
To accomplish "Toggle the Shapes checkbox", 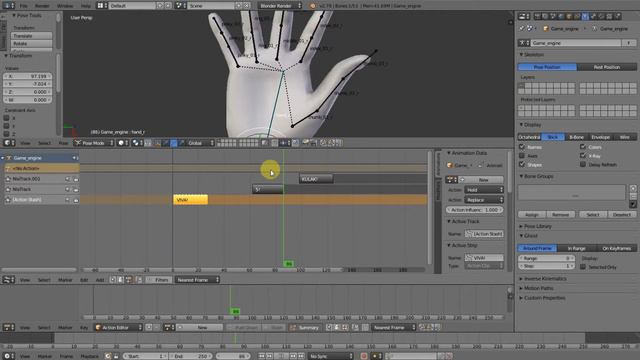I will pos(522,164).
